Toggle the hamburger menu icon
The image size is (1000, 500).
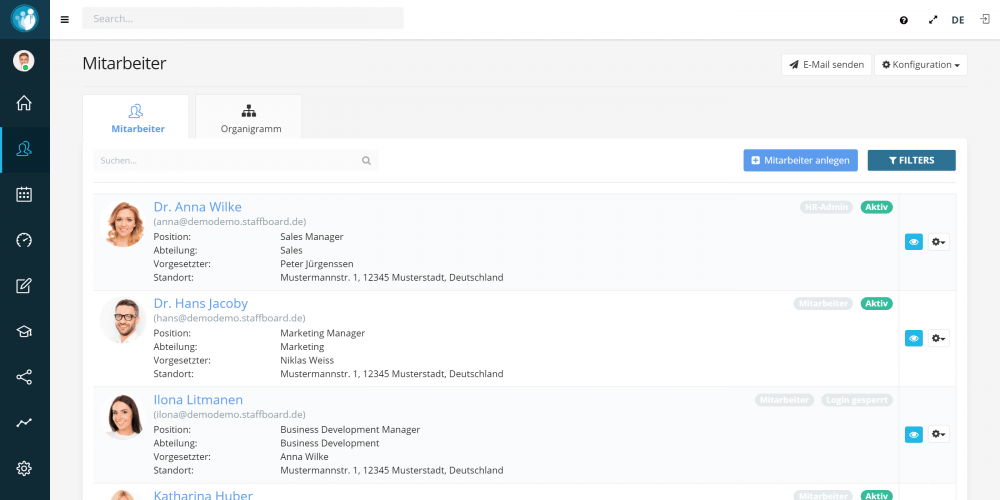[64, 19]
